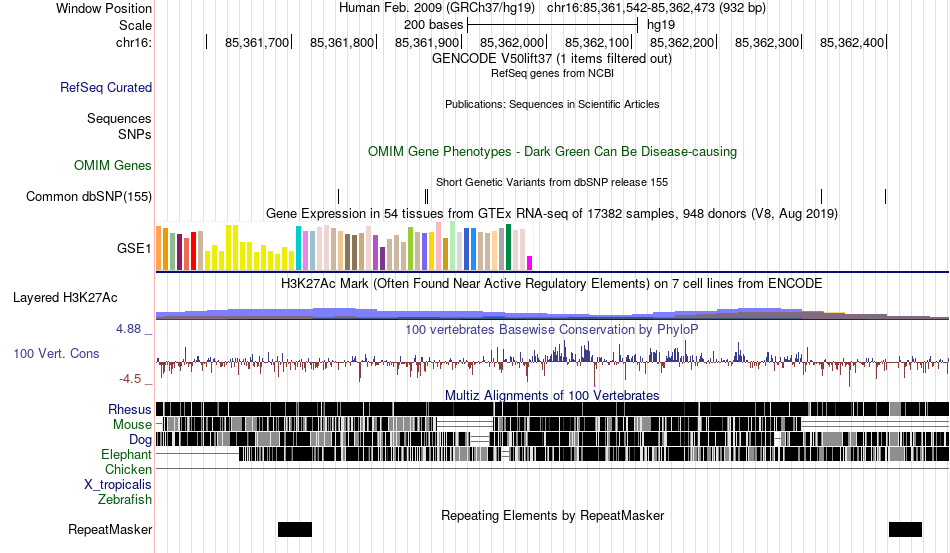950x553 pixels.
Task: Click the 4.88 PhyloP upper scale value
Action: (x=128, y=329)
